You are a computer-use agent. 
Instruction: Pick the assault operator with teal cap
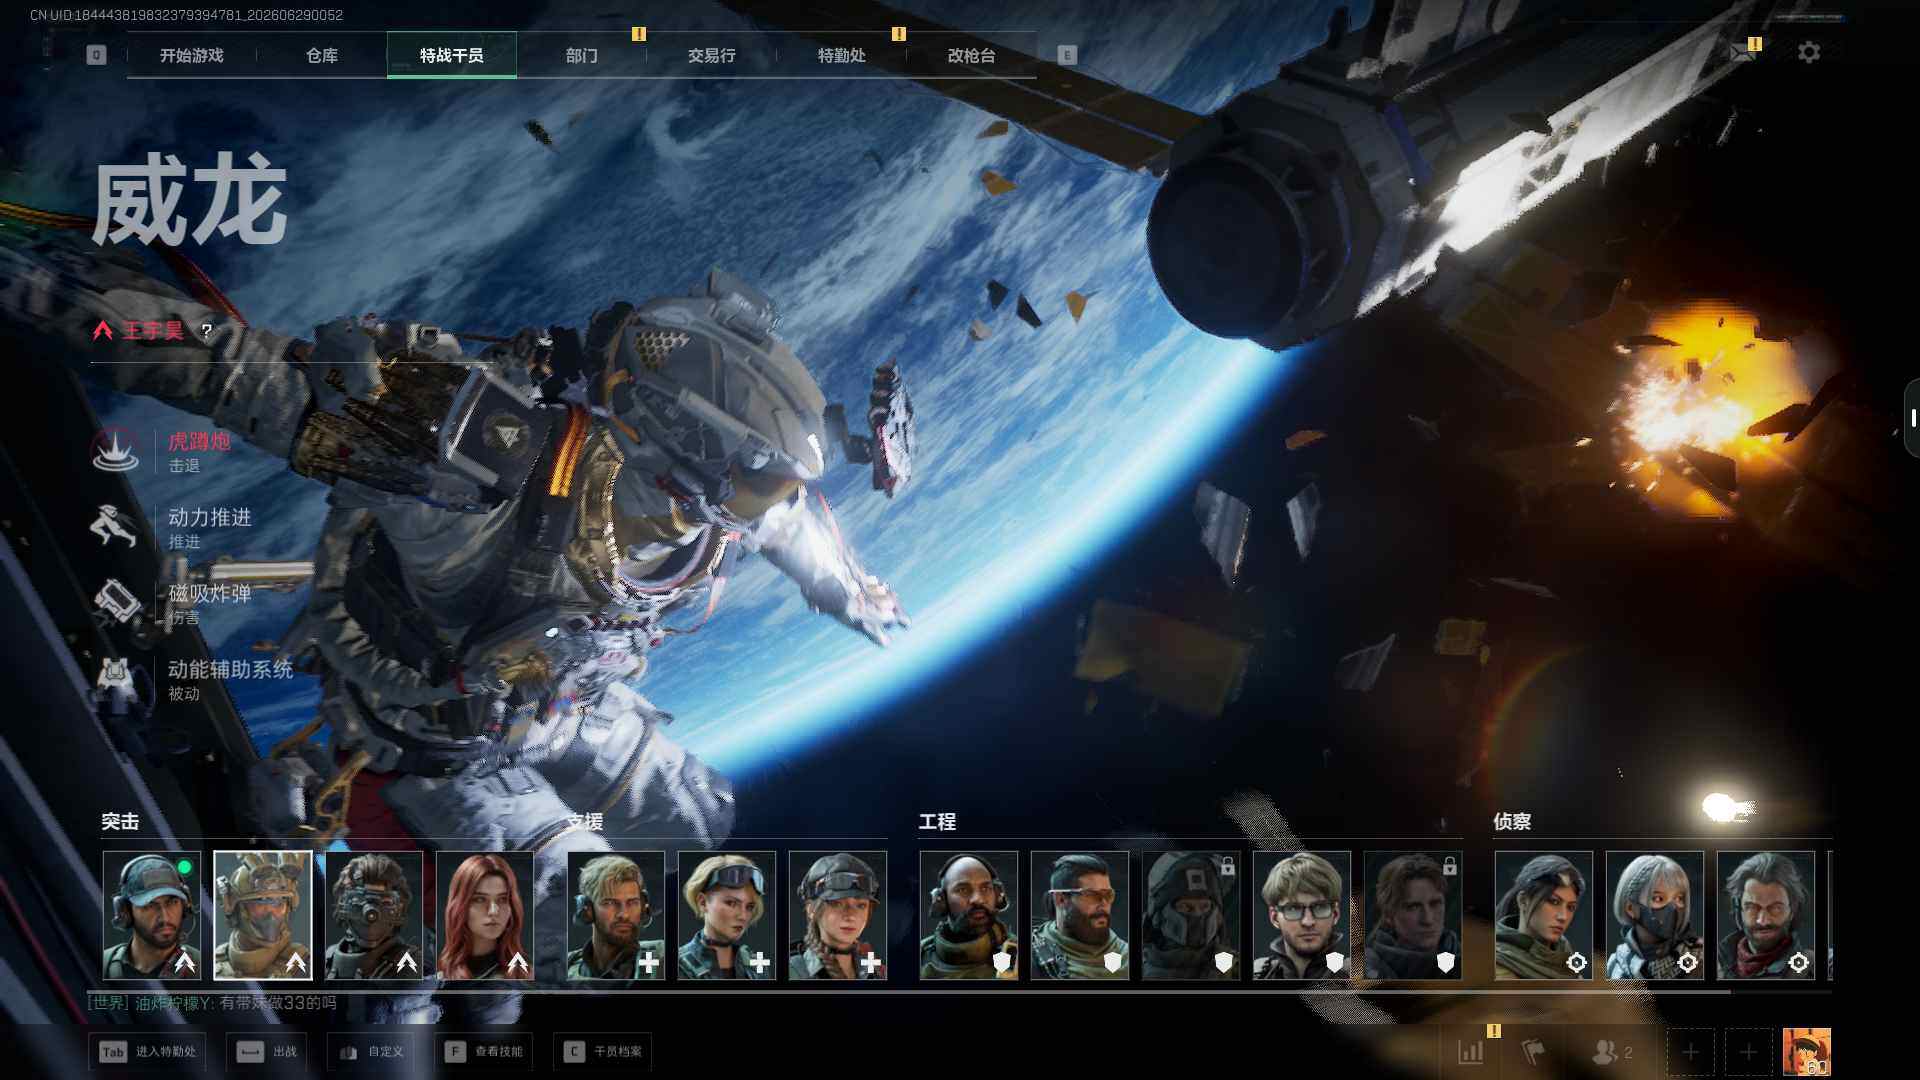(x=152, y=915)
